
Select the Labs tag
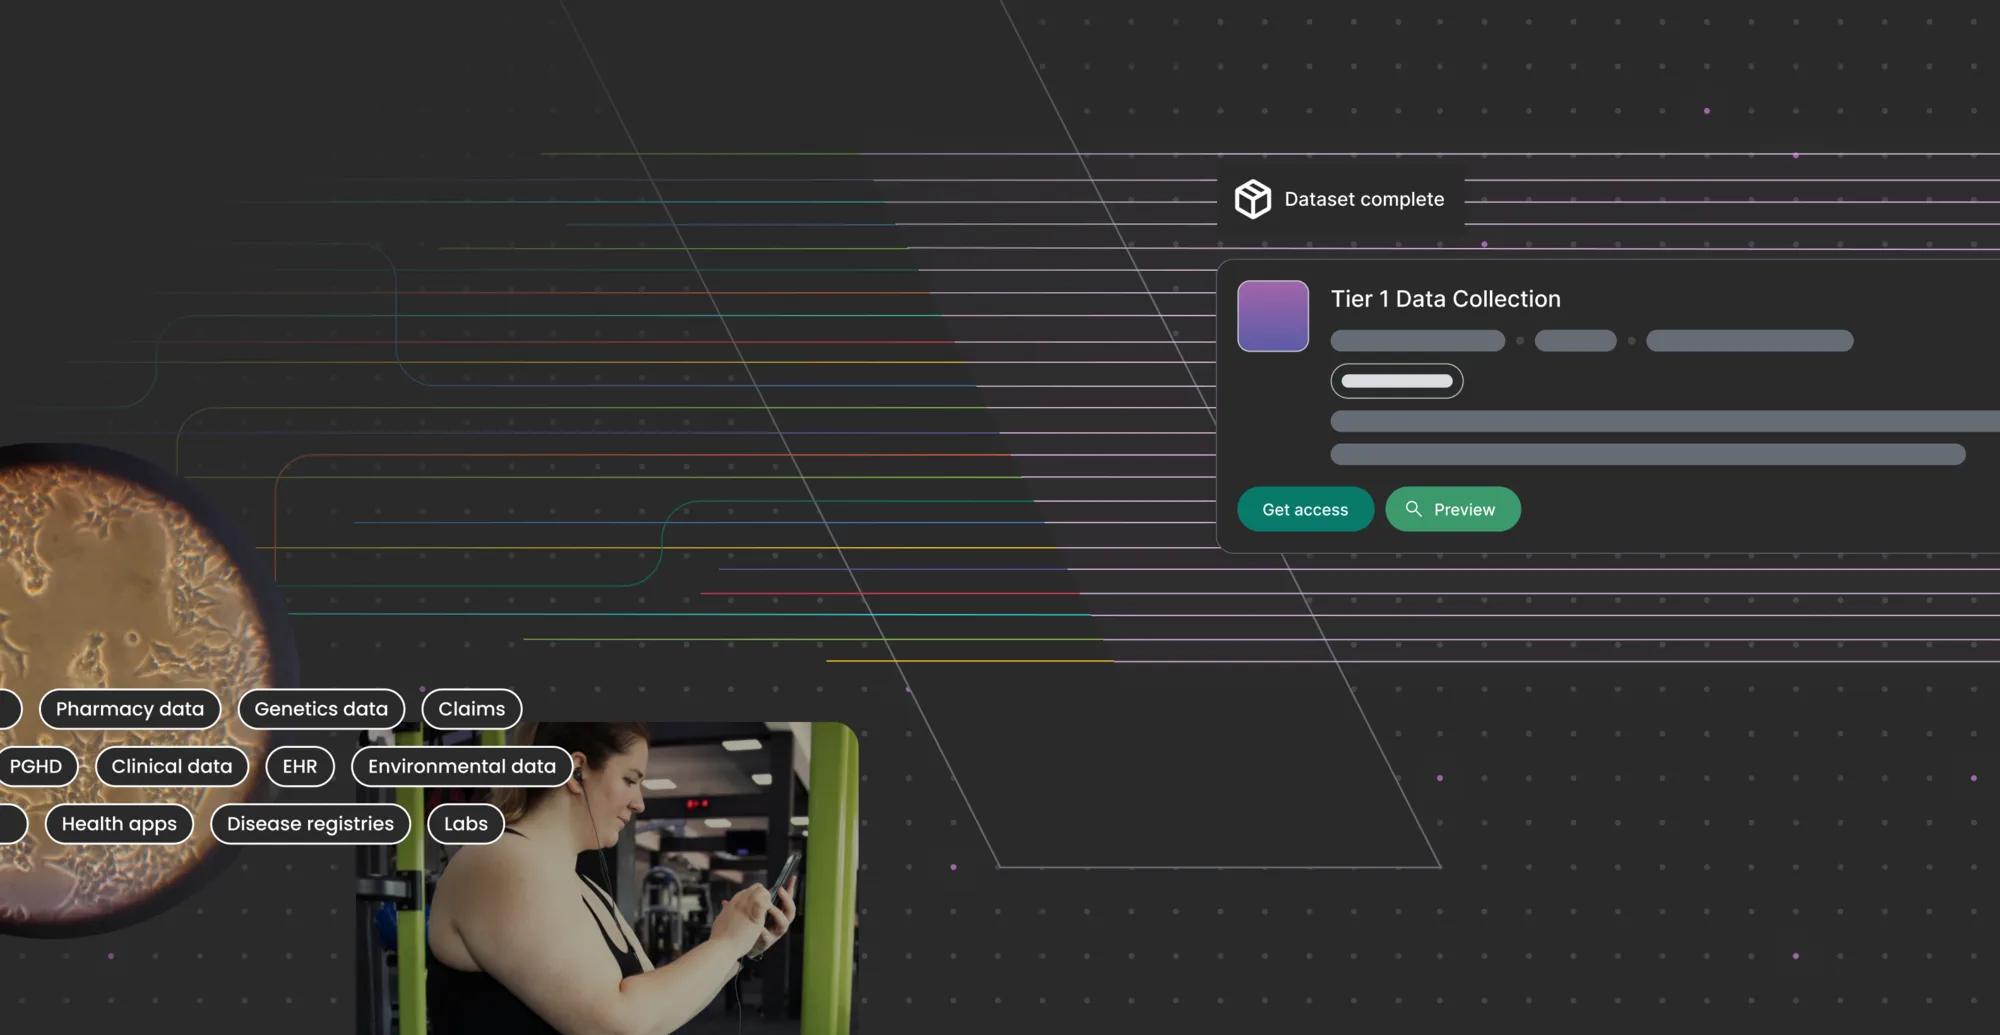465,824
